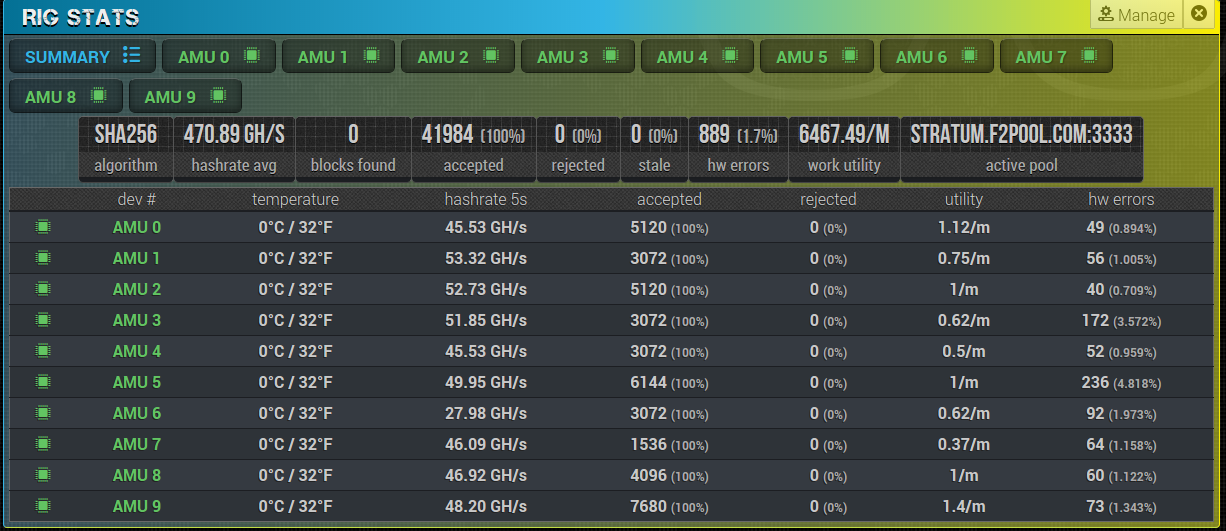Select the SHA256 algorithm stat
This screenshot has width=1226, height=531.
tap(126, 149)
